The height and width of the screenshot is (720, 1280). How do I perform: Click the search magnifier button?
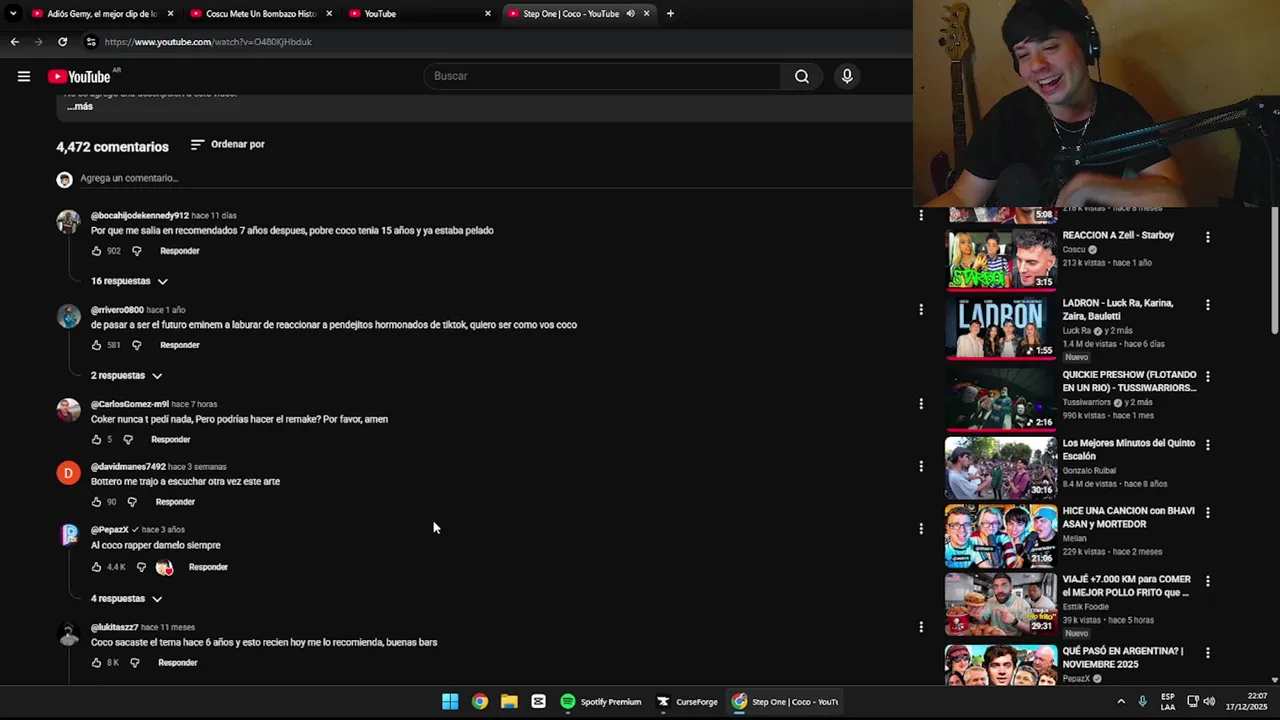click(x=802, y=76)
